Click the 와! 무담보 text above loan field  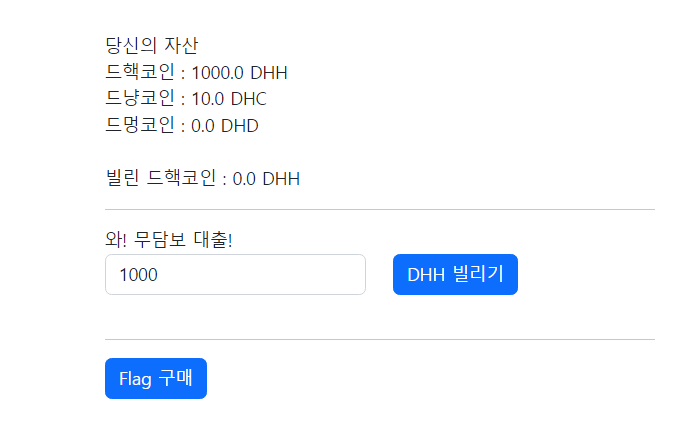coord(146,239)
